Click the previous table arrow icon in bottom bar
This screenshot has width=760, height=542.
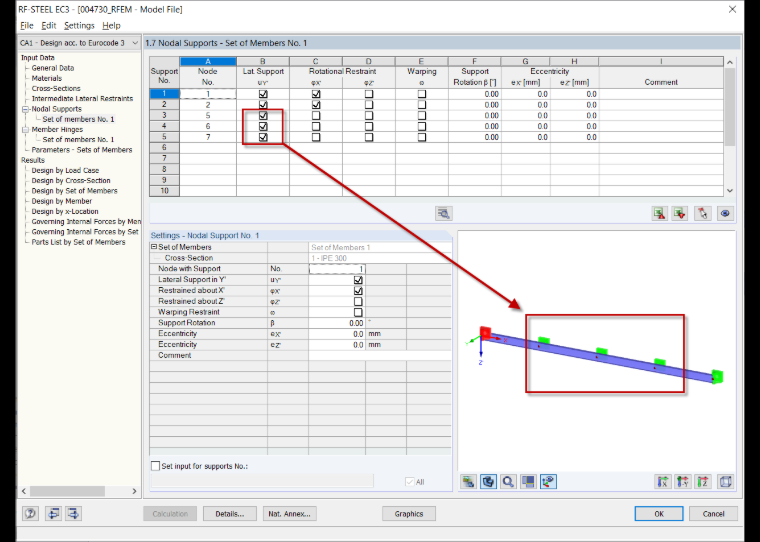click(53, 513)
